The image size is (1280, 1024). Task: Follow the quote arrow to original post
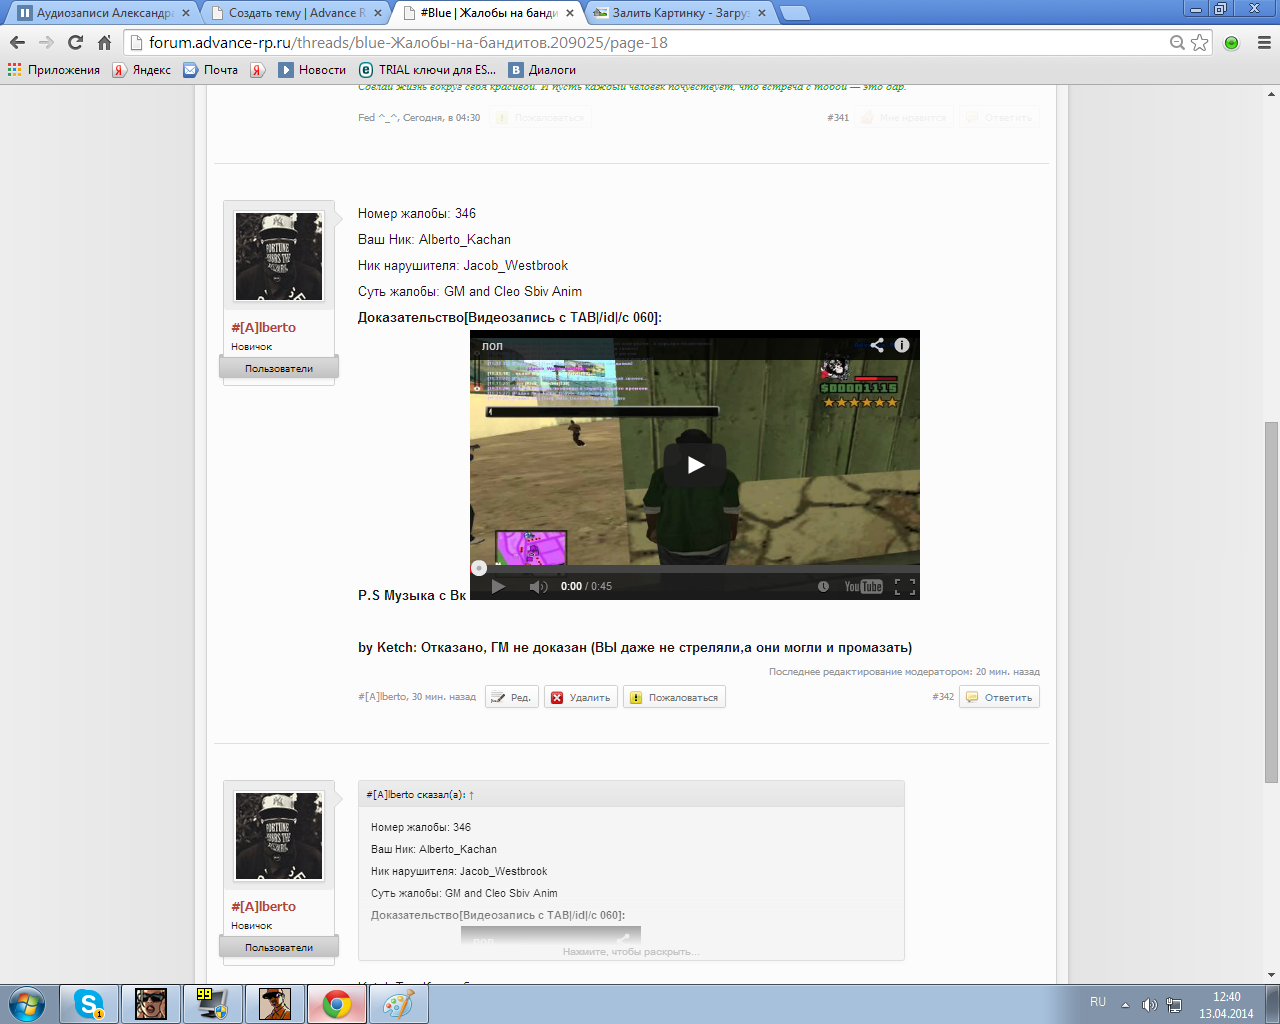point(471,795)
